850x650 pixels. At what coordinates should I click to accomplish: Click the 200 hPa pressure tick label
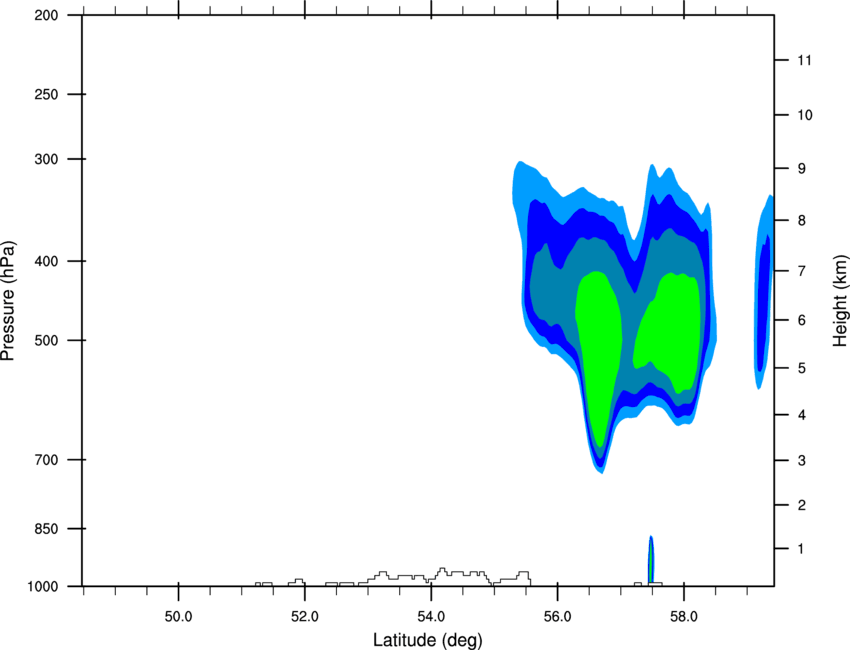coord(46,16)
